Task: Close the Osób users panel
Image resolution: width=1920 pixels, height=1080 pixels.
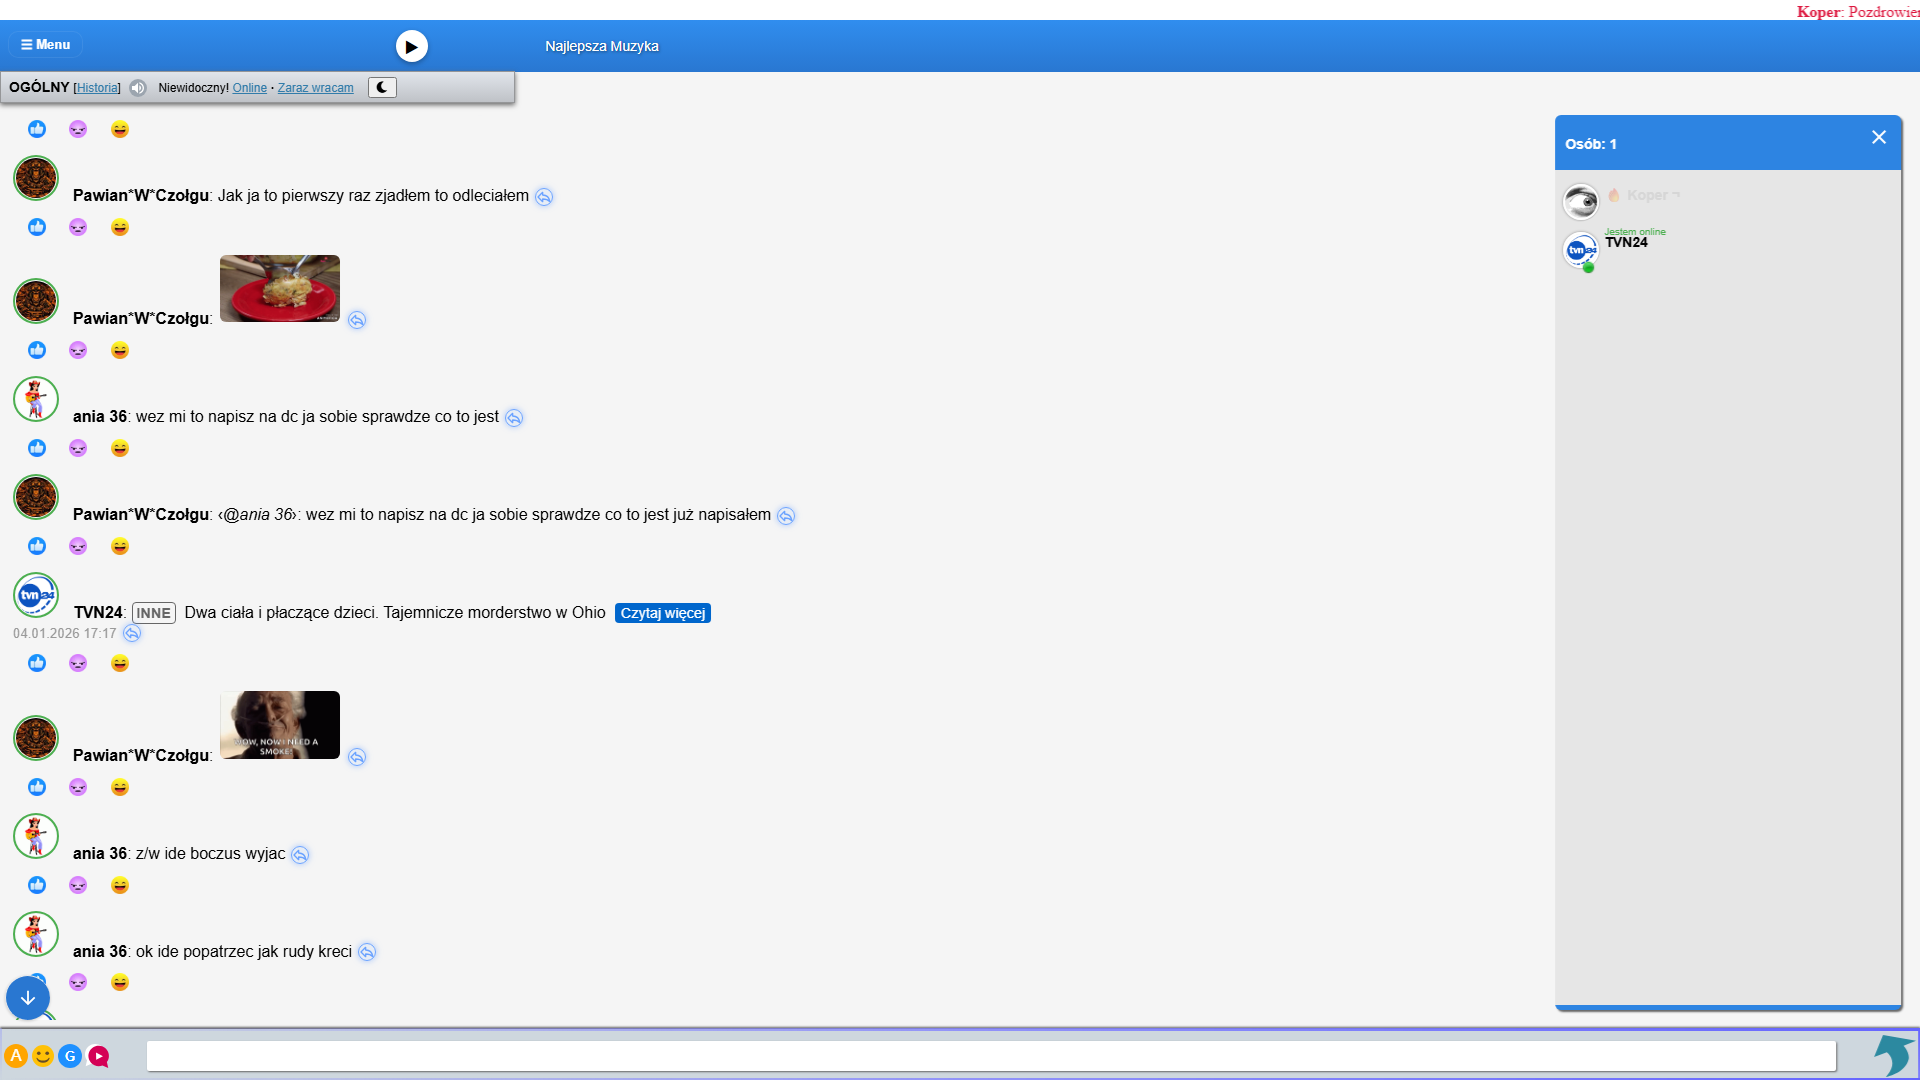Action: 1878,138
